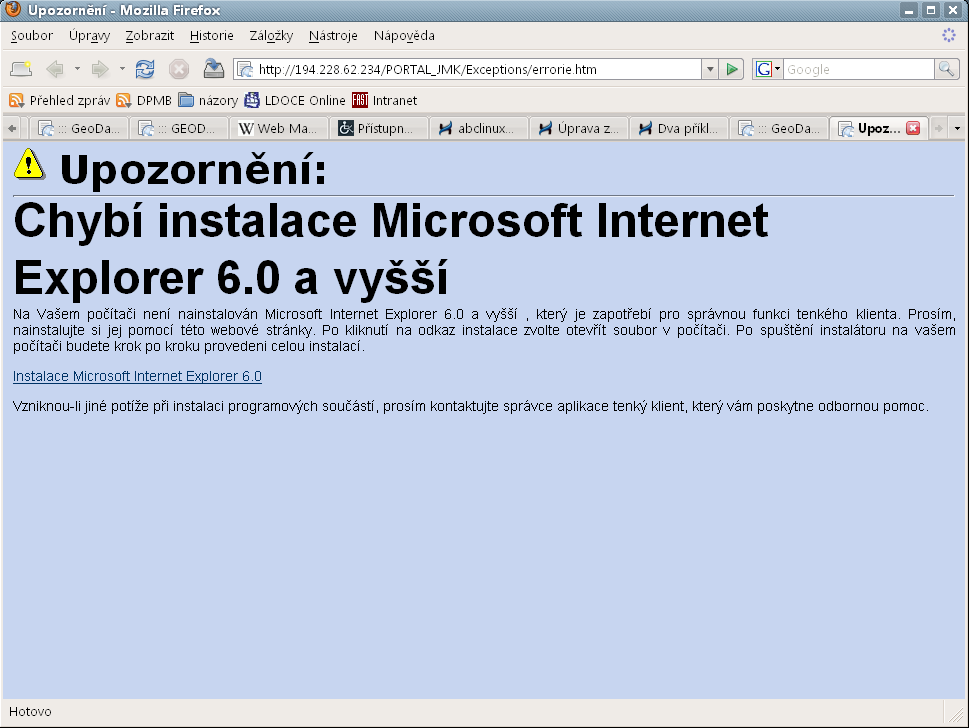Screen dimensions: 969x728
Task: Open the DPMB feed bookmark
Action: coord(144,100)
